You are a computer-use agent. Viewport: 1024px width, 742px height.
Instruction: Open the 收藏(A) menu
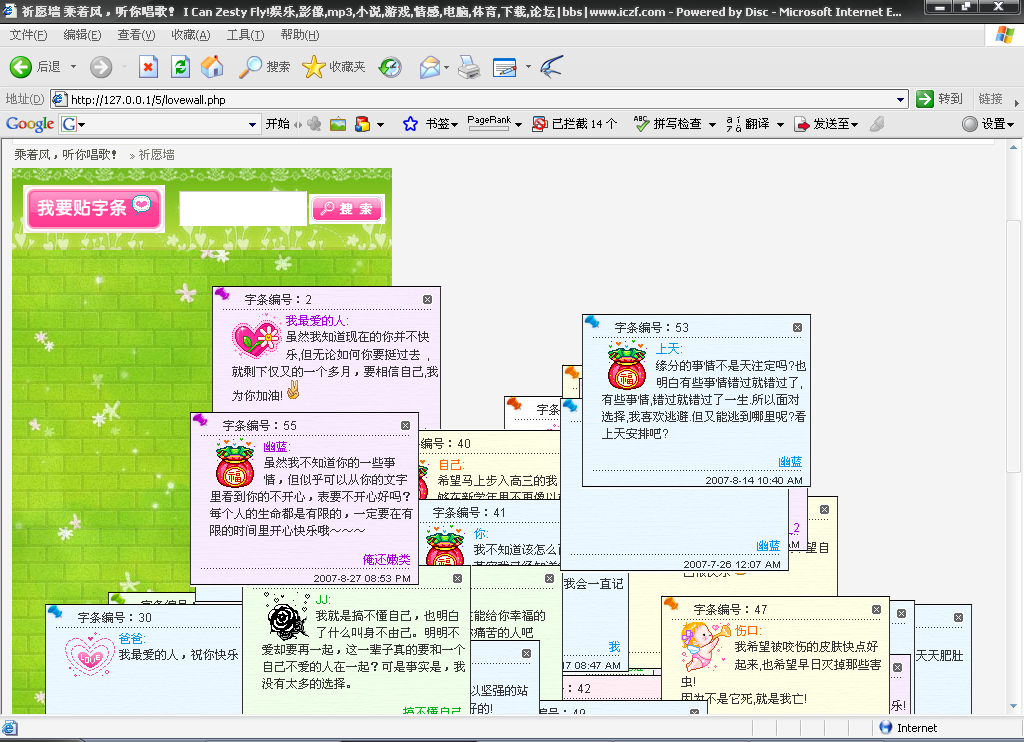pyautogui.click(x=191, y=35)
